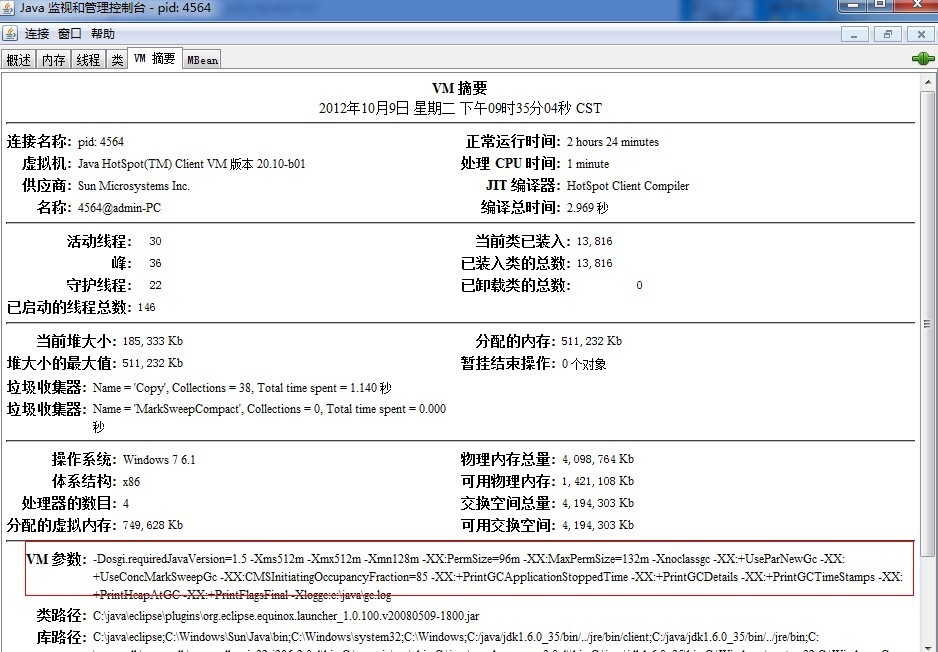The image size is (938, 652).
Task: Click the Java icon beside 连接 menu
Action: pyautogui.click(x=10, y=33)
